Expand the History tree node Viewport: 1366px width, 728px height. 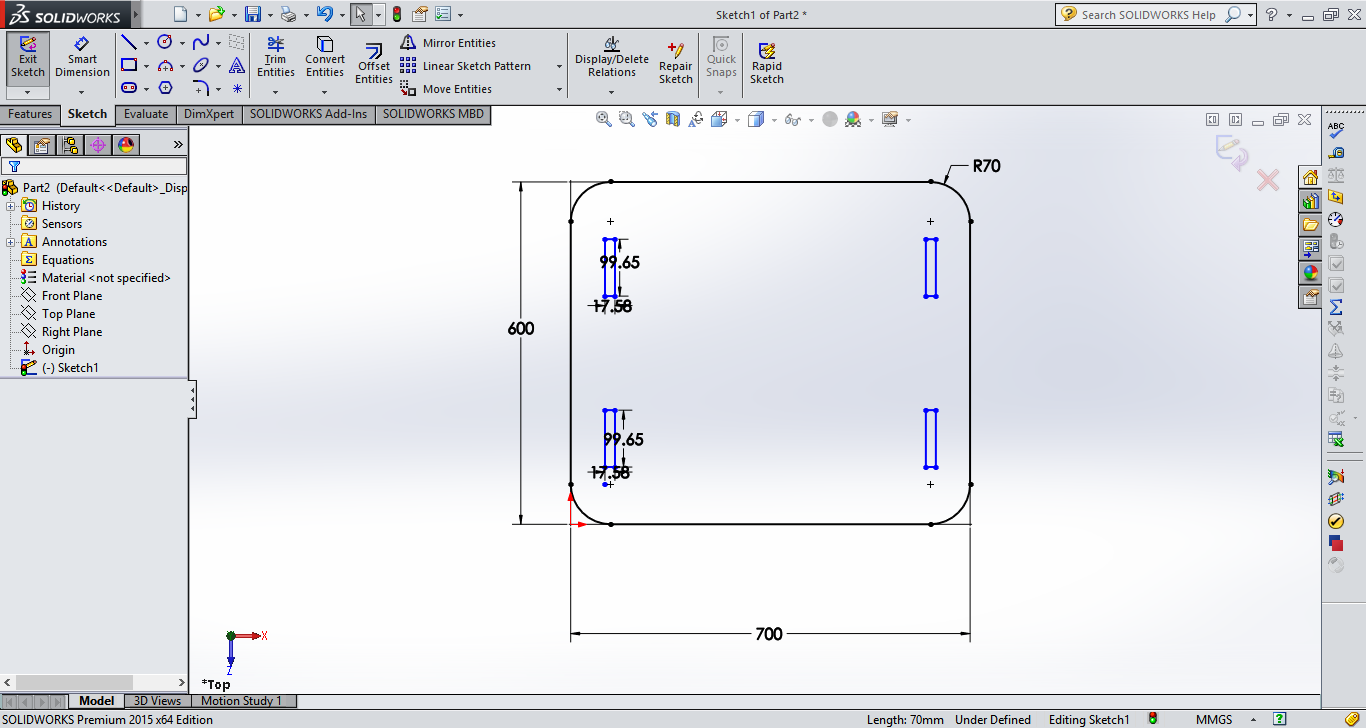pos(11,206)
